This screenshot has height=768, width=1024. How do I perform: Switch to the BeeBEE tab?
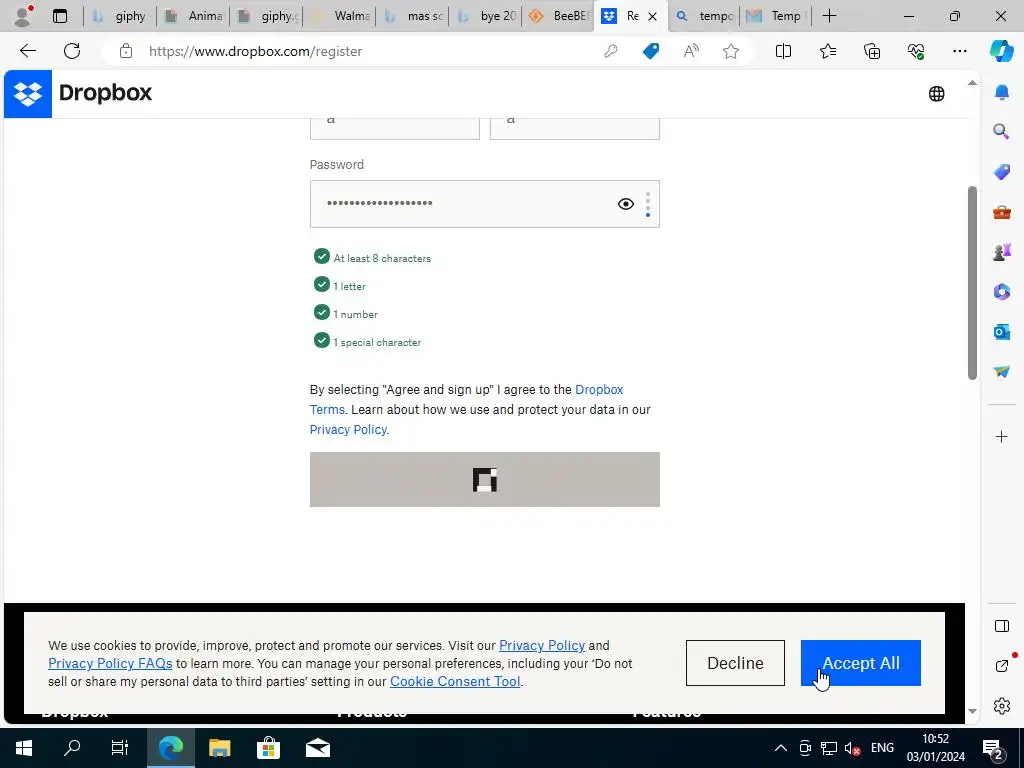(559, 16)
